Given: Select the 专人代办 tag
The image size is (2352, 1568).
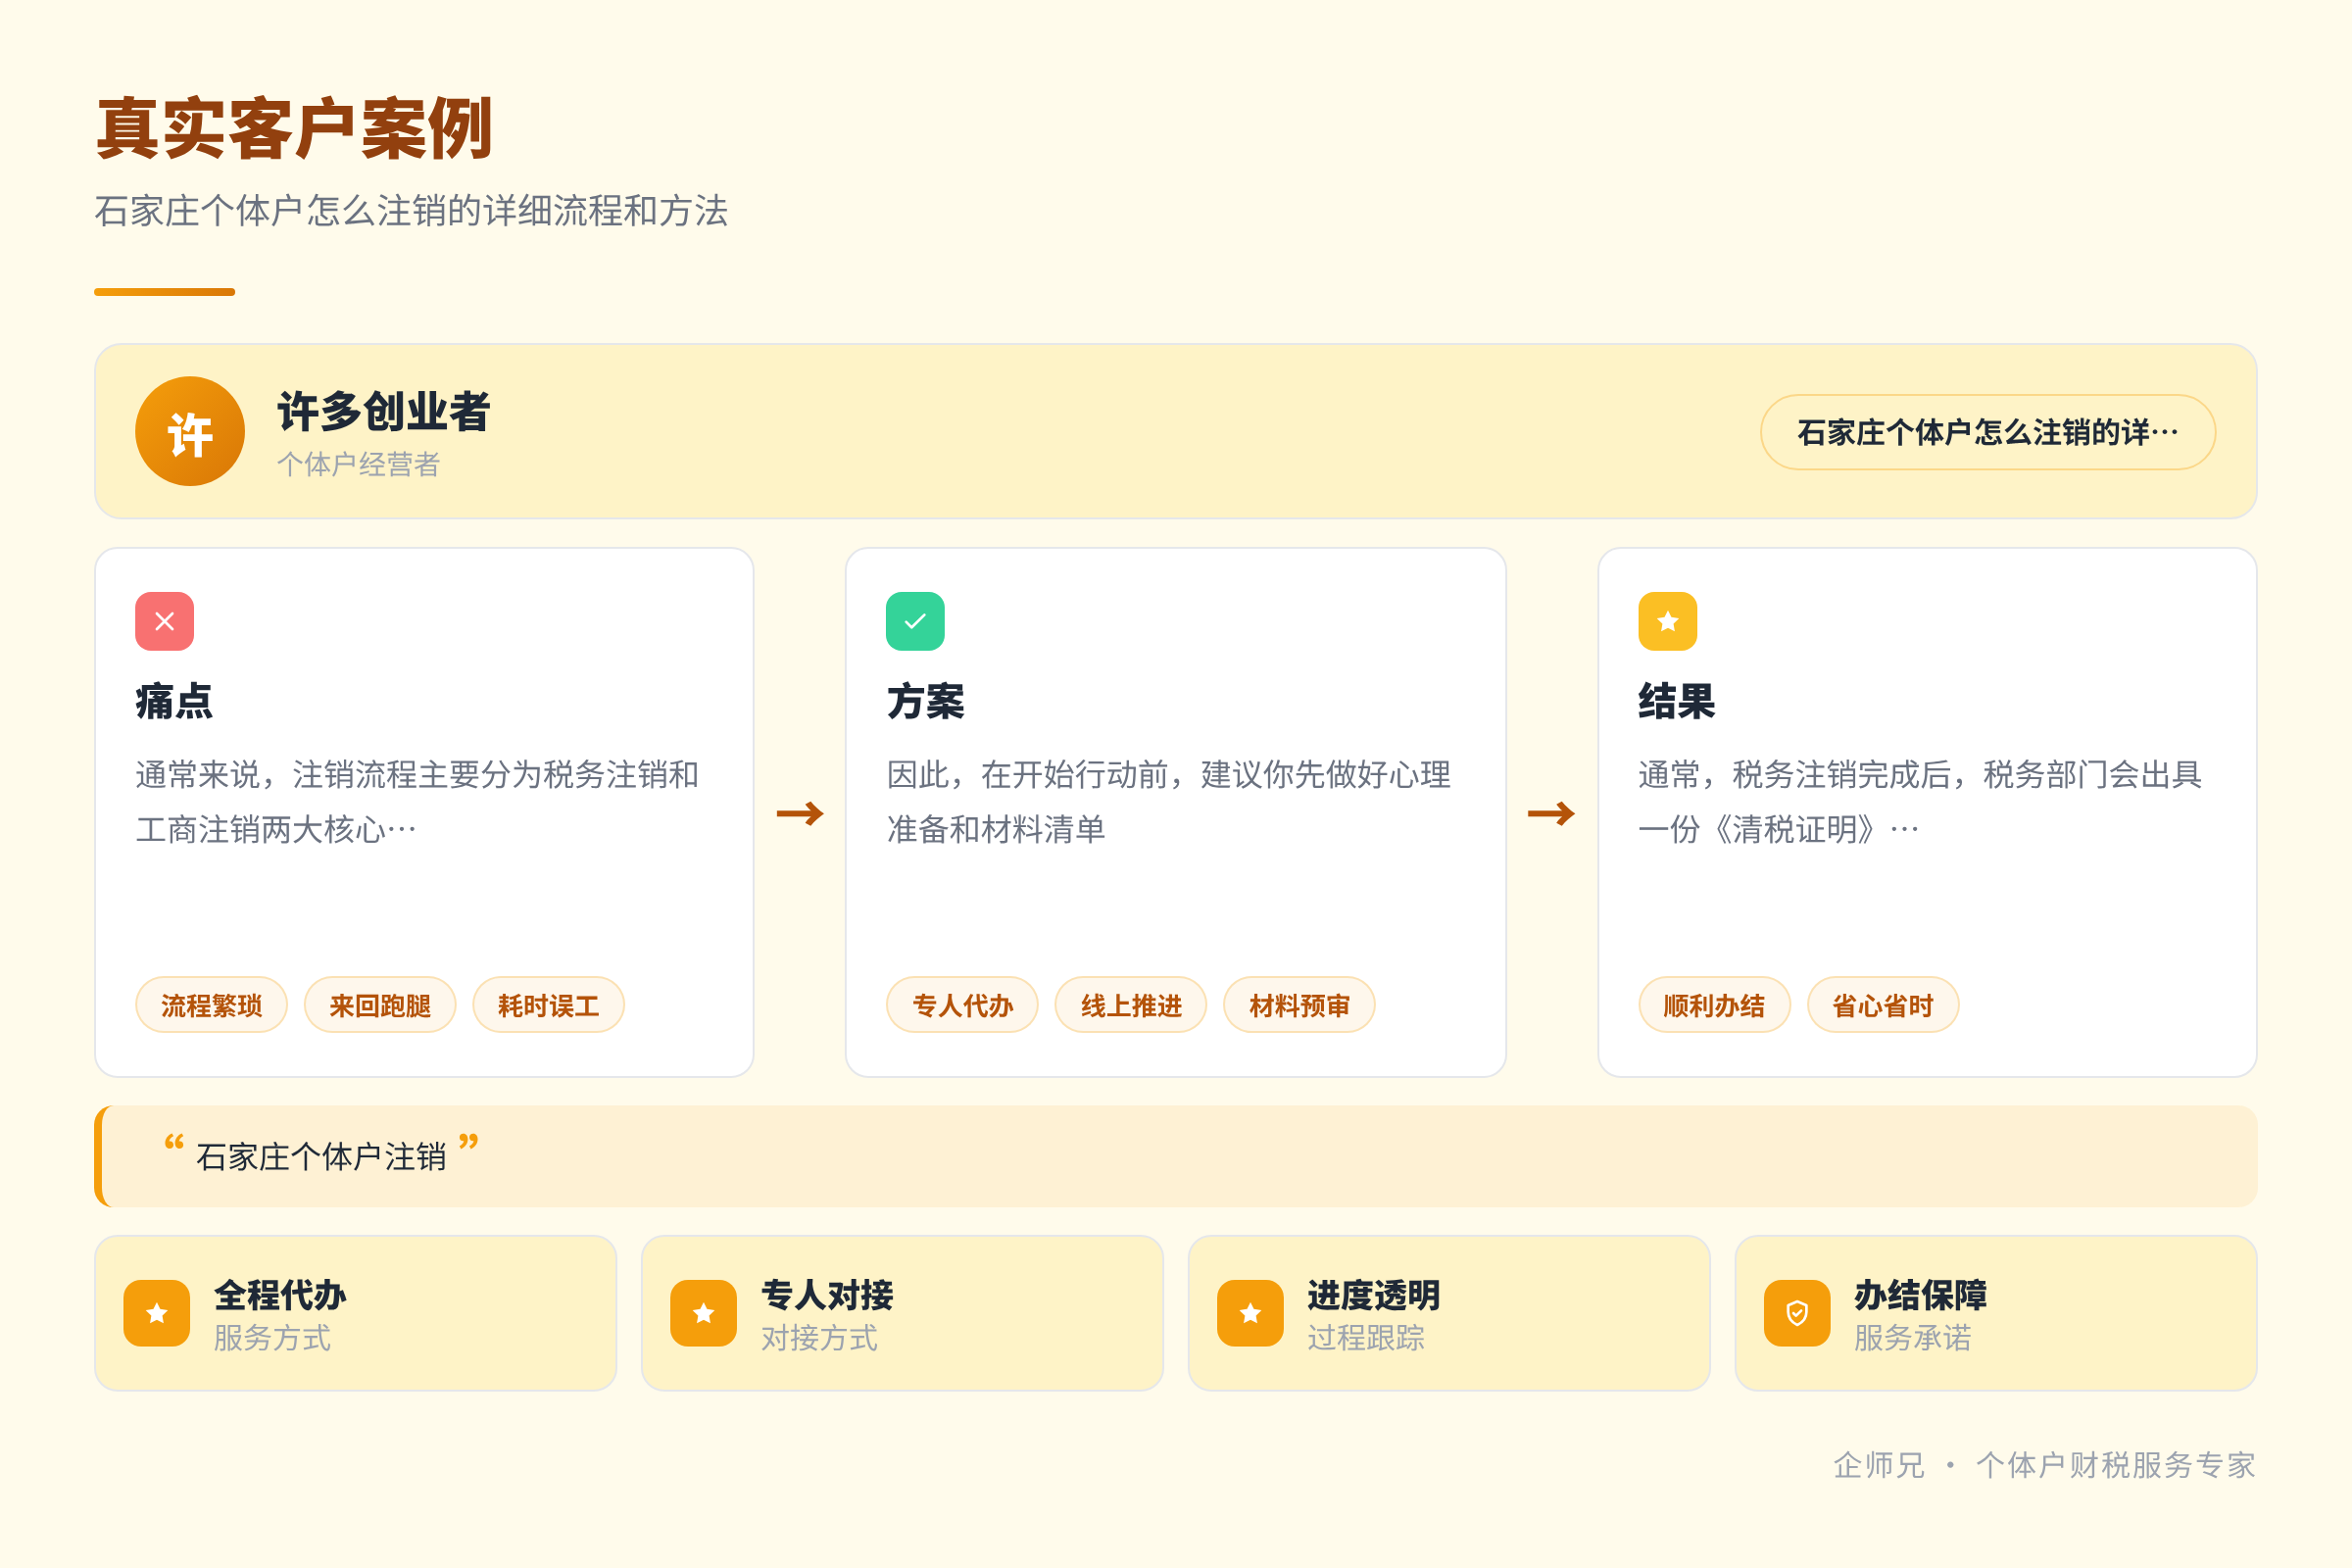Looking at the screenshot, I should pyautogui.click(x=963, y=1005).
